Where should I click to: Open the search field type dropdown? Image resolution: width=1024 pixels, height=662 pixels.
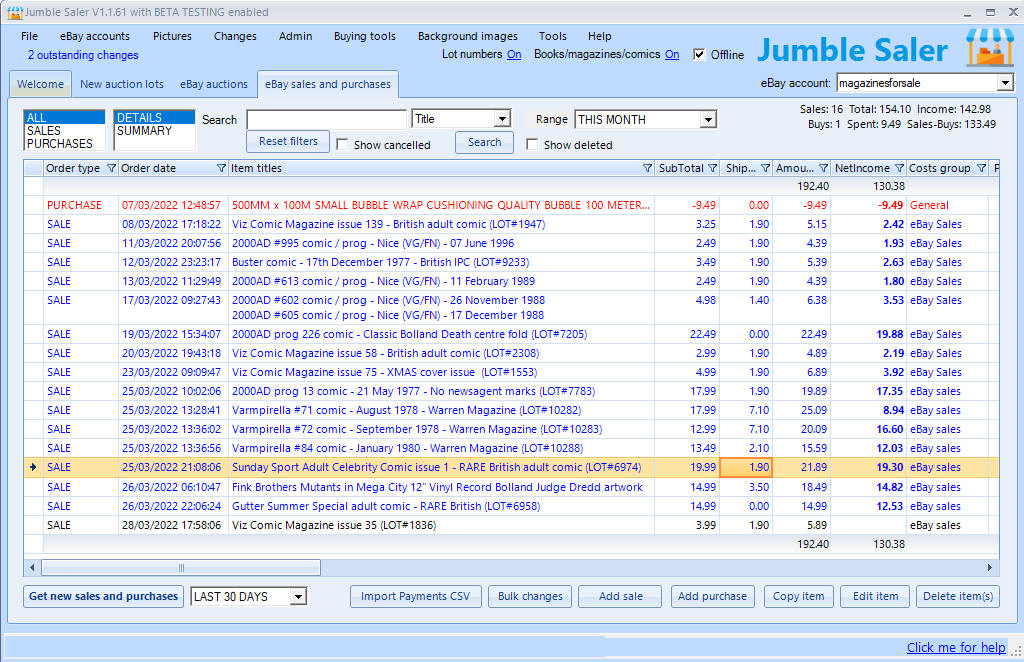502,119
